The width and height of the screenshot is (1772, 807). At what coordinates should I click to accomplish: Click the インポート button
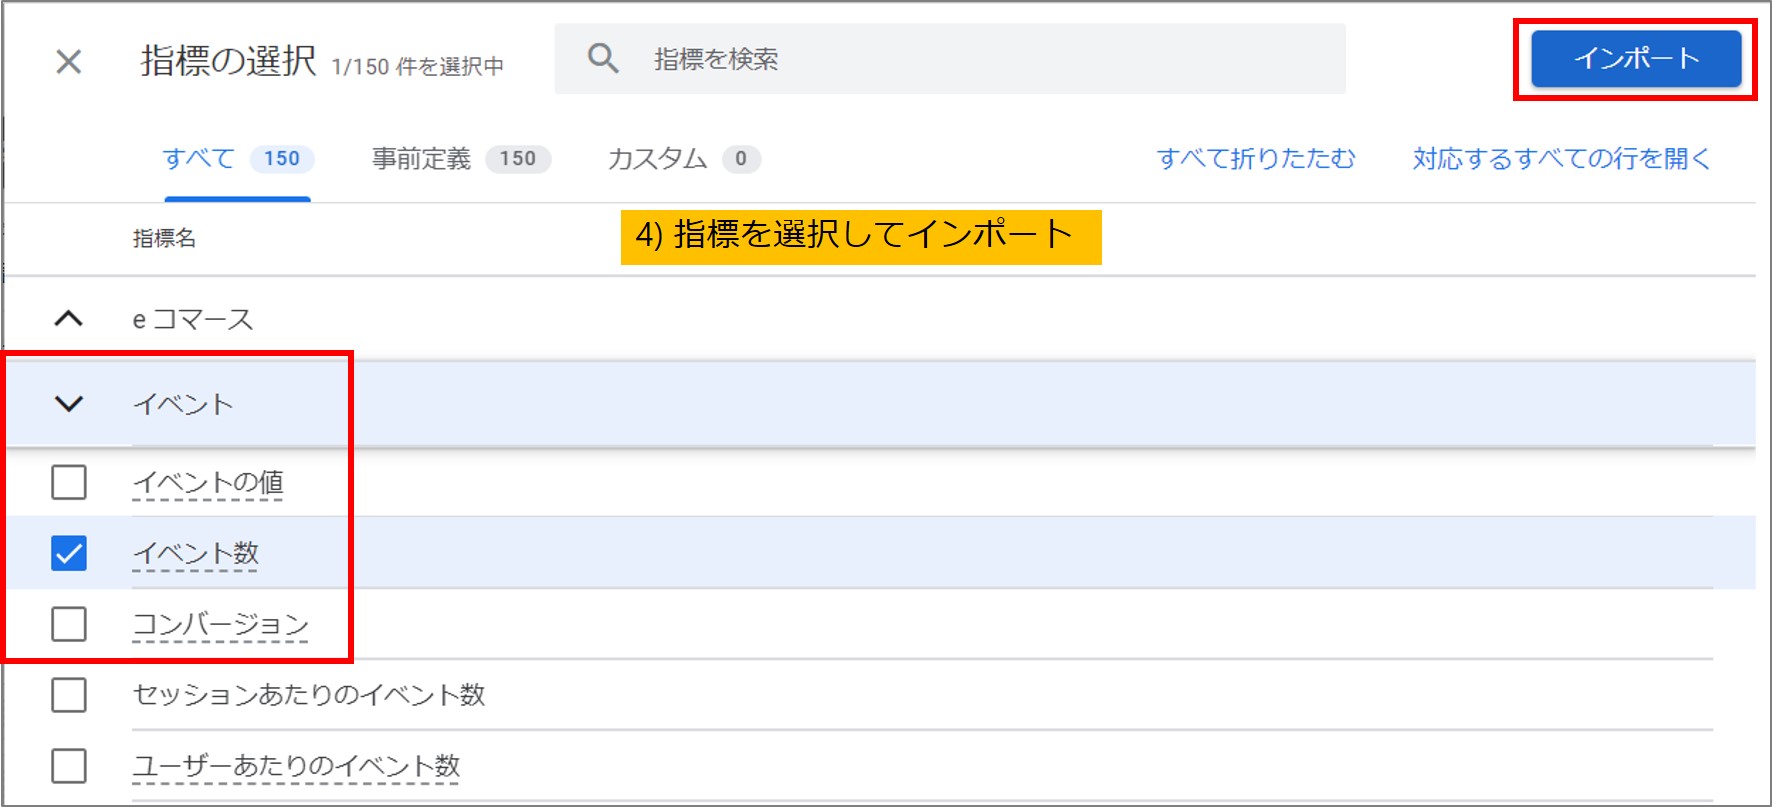[1636, 59]
